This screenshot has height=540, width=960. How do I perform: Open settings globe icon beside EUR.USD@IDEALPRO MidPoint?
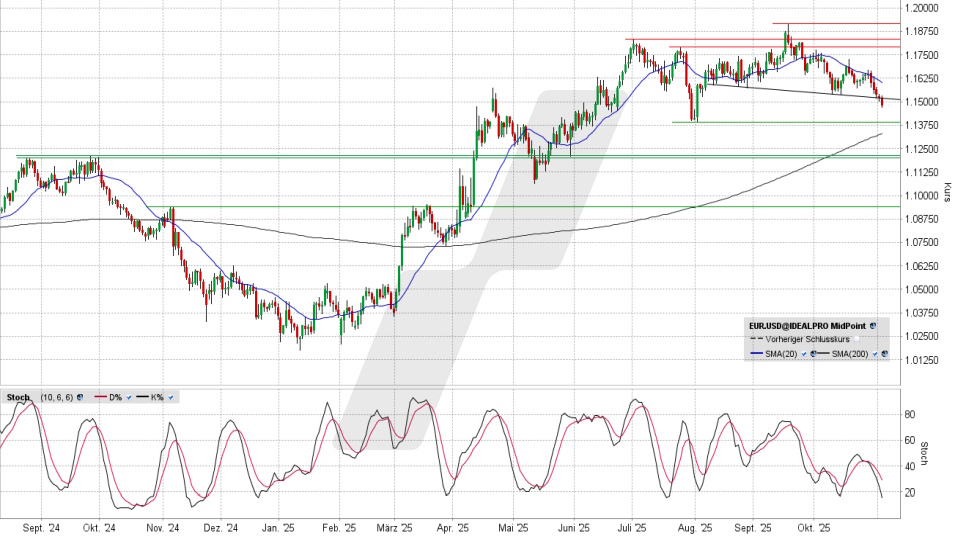[x=873, y=326]
